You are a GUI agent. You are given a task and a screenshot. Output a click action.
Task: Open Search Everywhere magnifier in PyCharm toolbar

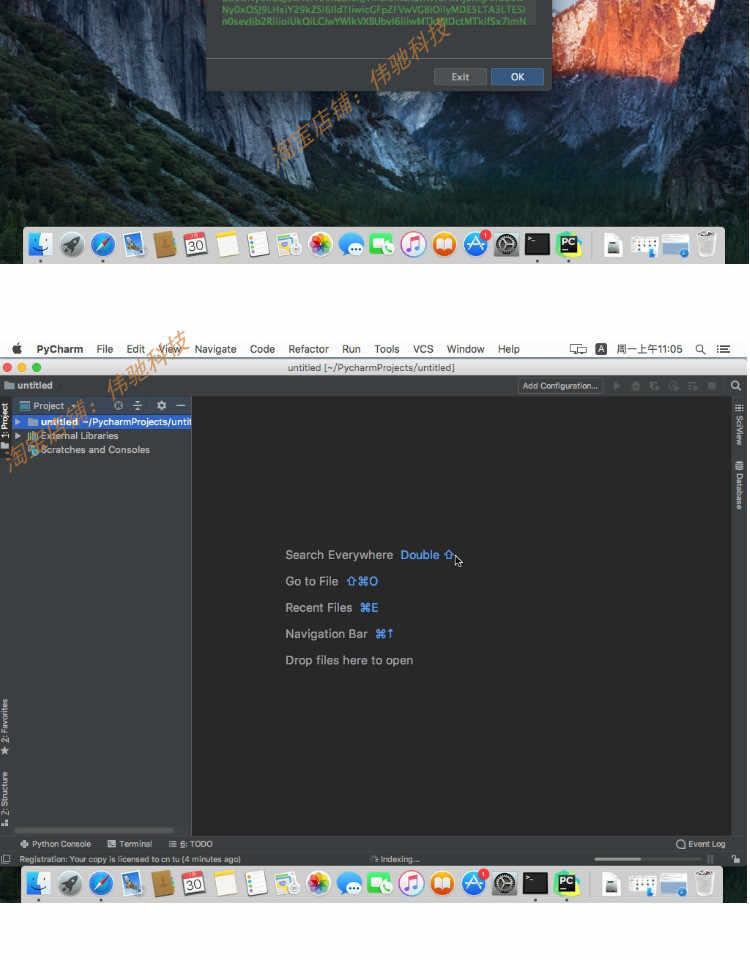(736, 386)
